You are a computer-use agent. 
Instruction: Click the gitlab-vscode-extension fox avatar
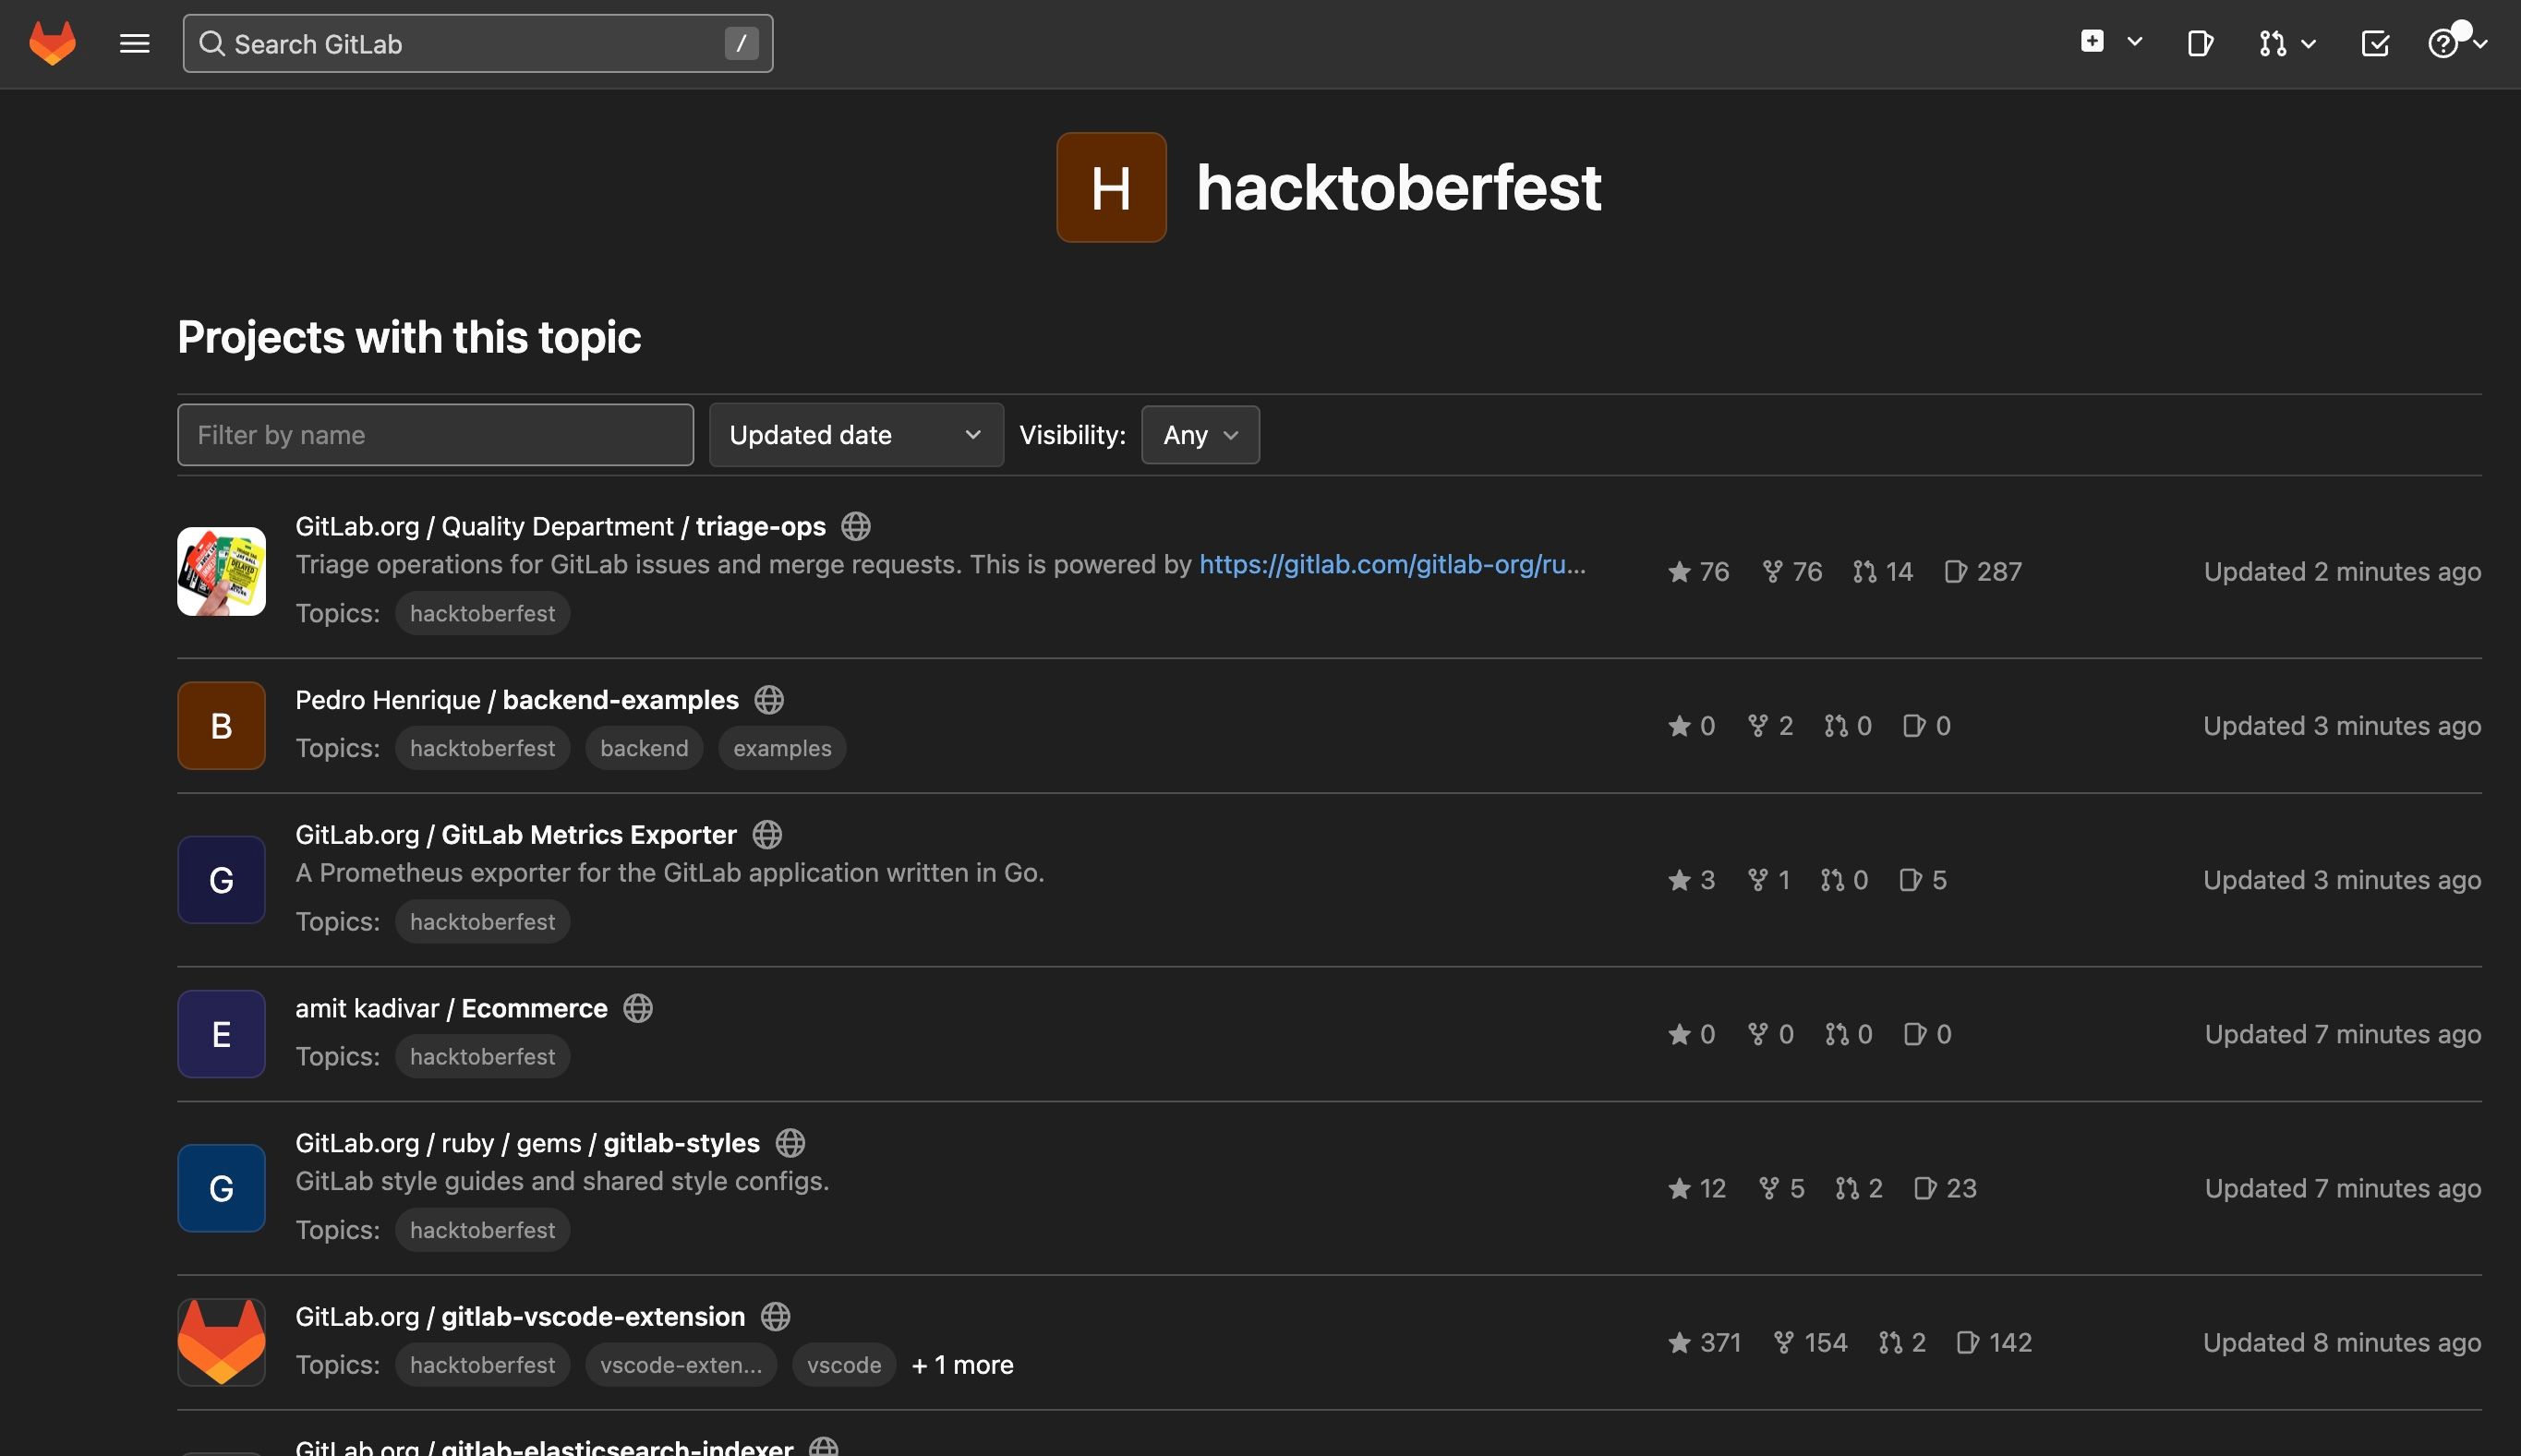coord(221,1342)
